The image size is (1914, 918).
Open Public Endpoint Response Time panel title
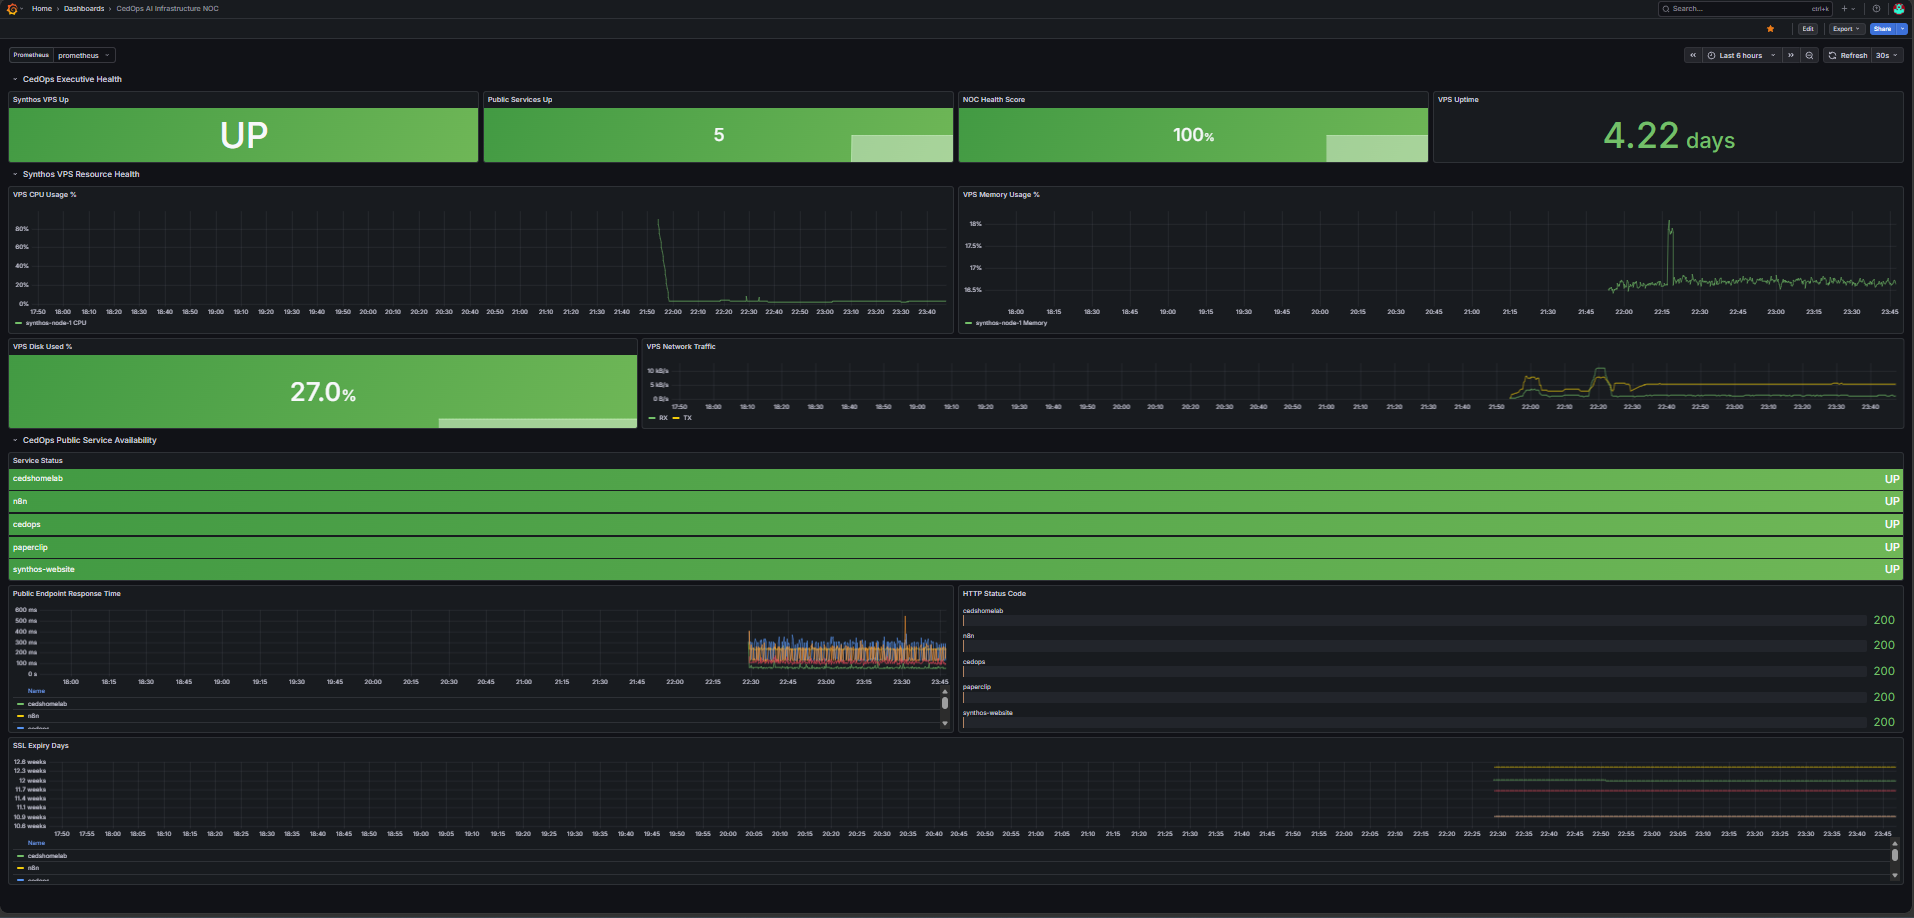point(67,594)
